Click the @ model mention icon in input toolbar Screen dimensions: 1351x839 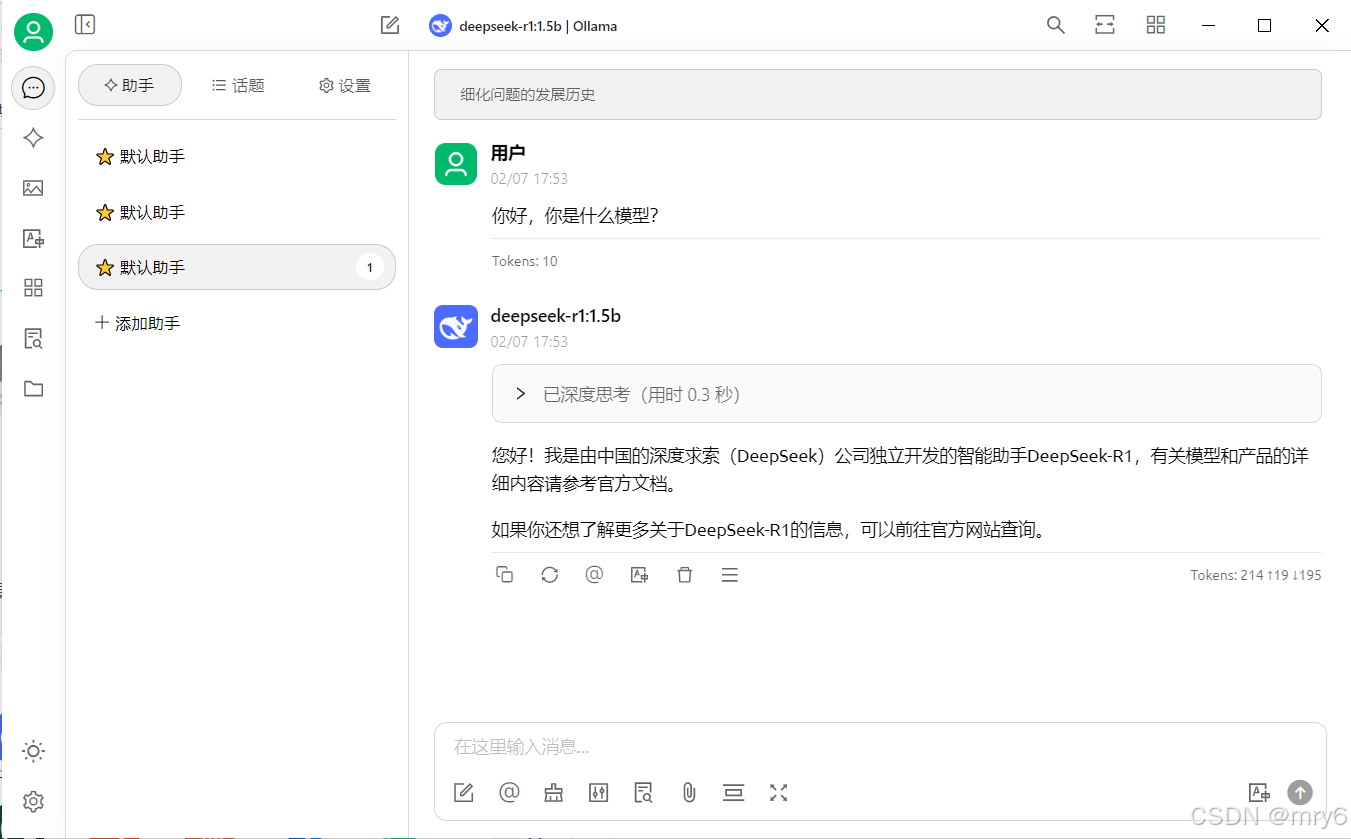[509, 793]
